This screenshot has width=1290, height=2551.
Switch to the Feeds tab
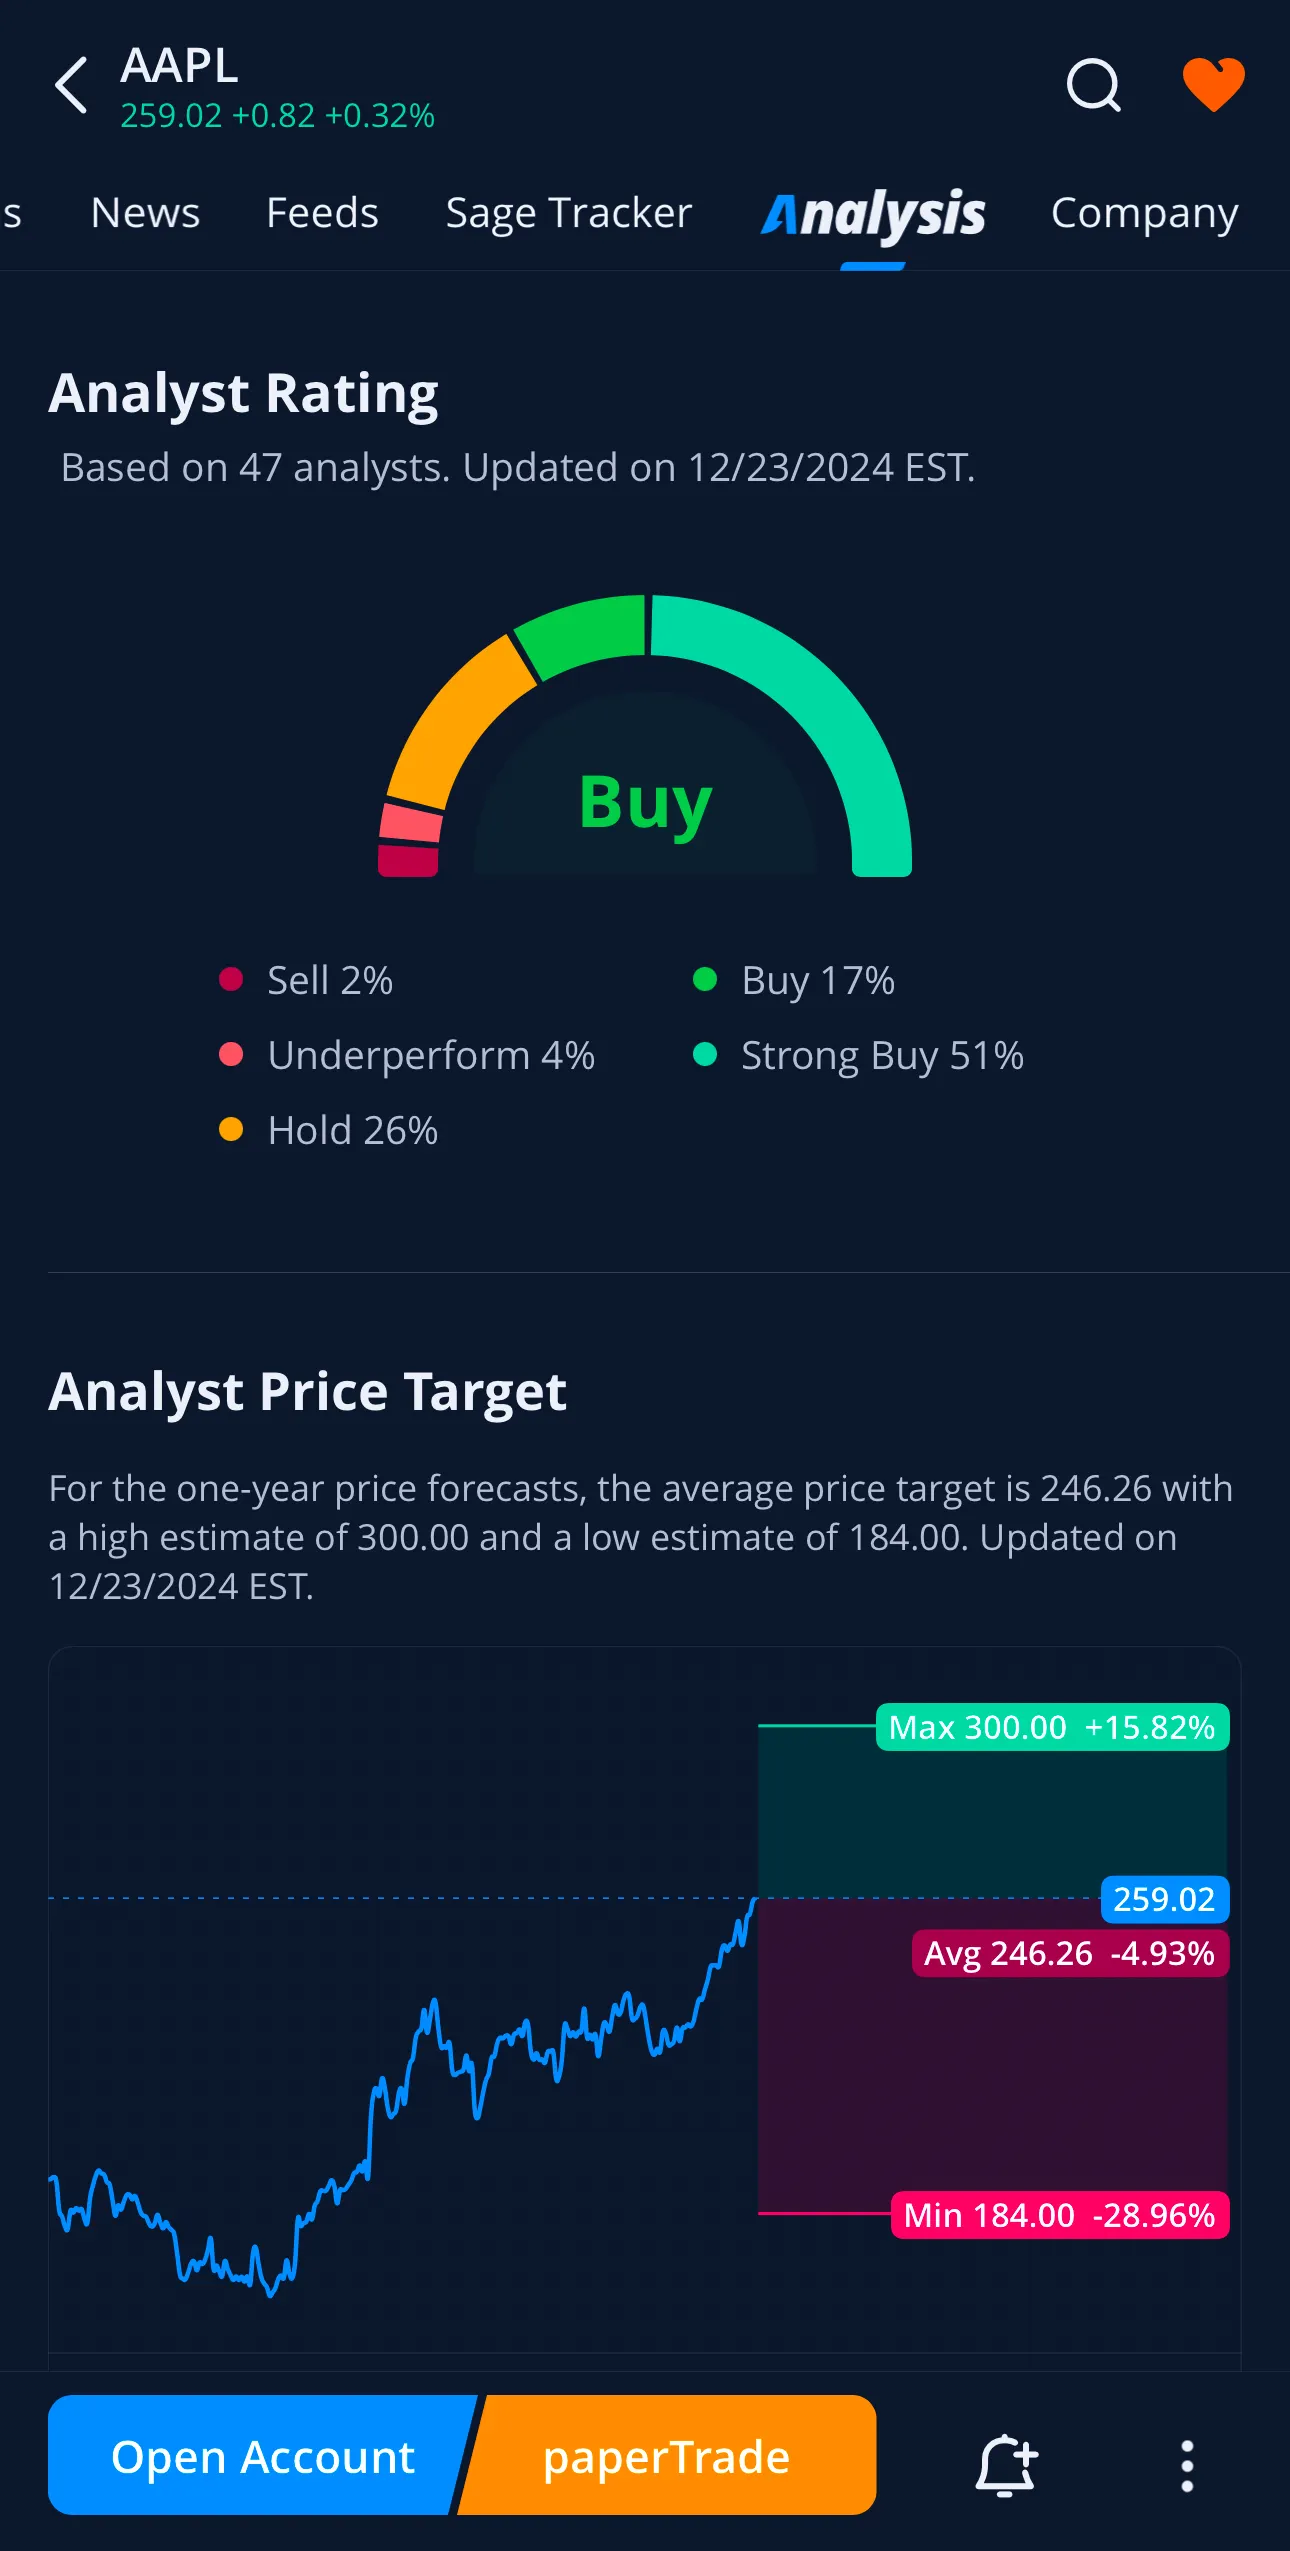pos(322,213)
